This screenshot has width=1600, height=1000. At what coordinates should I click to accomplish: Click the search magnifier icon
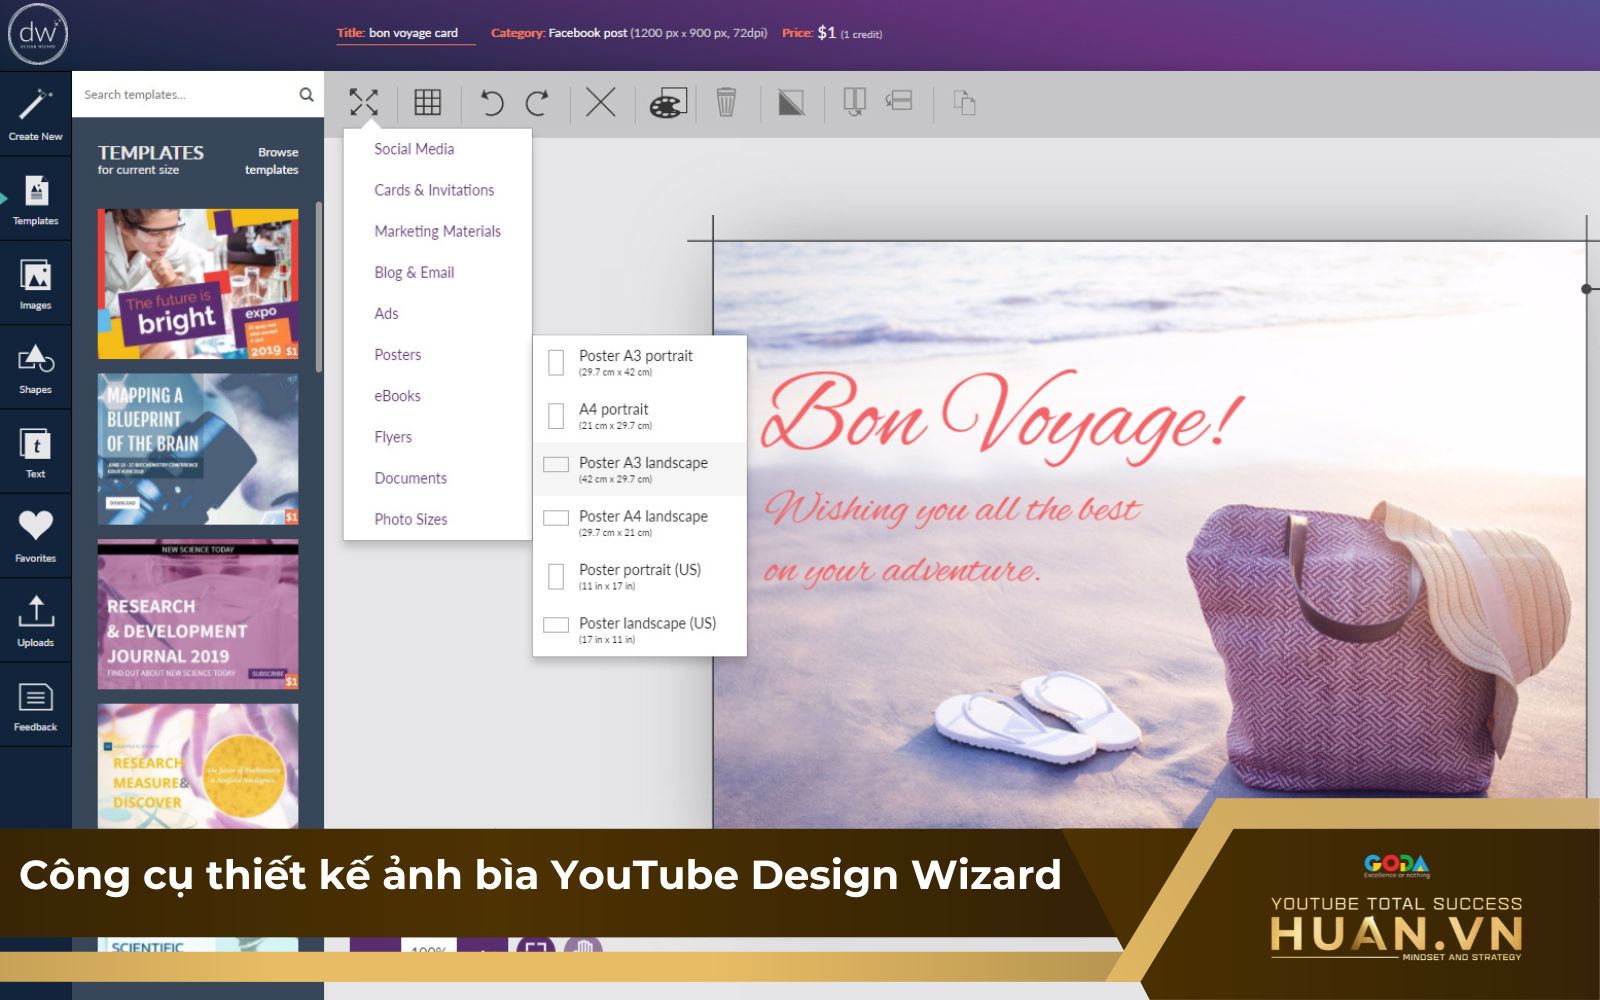[306, 94]
